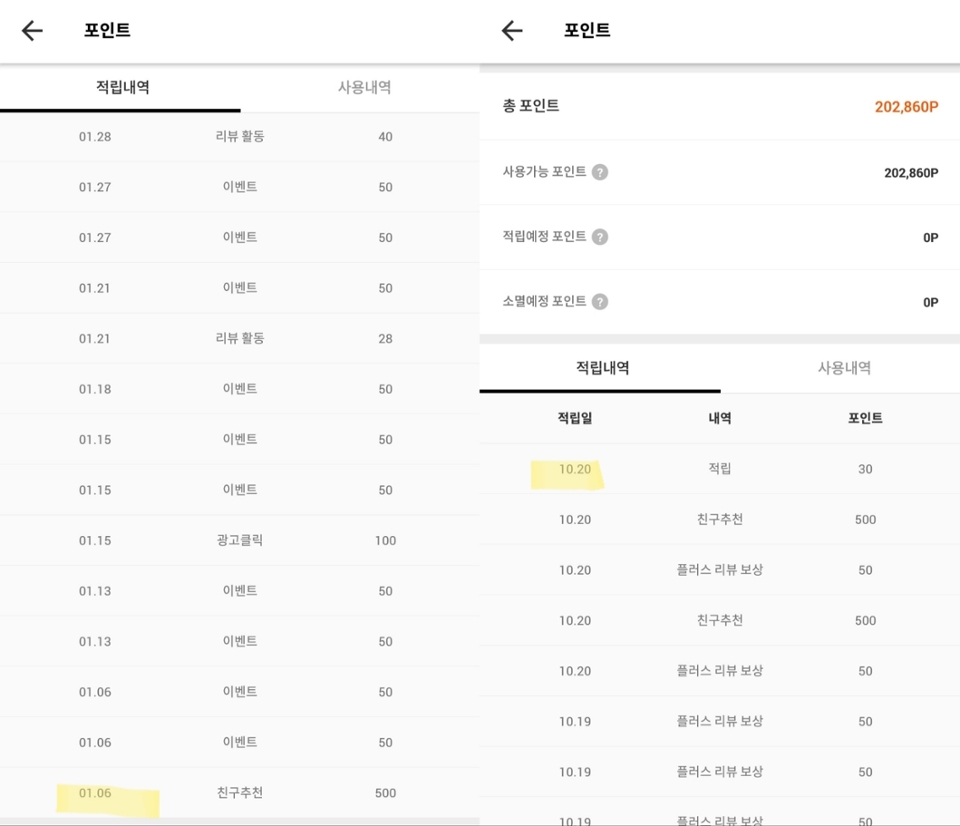This screenshot has height=826, width=960.
Task: Tap the highlighted 01.06 date
Action: coord(96,793)
